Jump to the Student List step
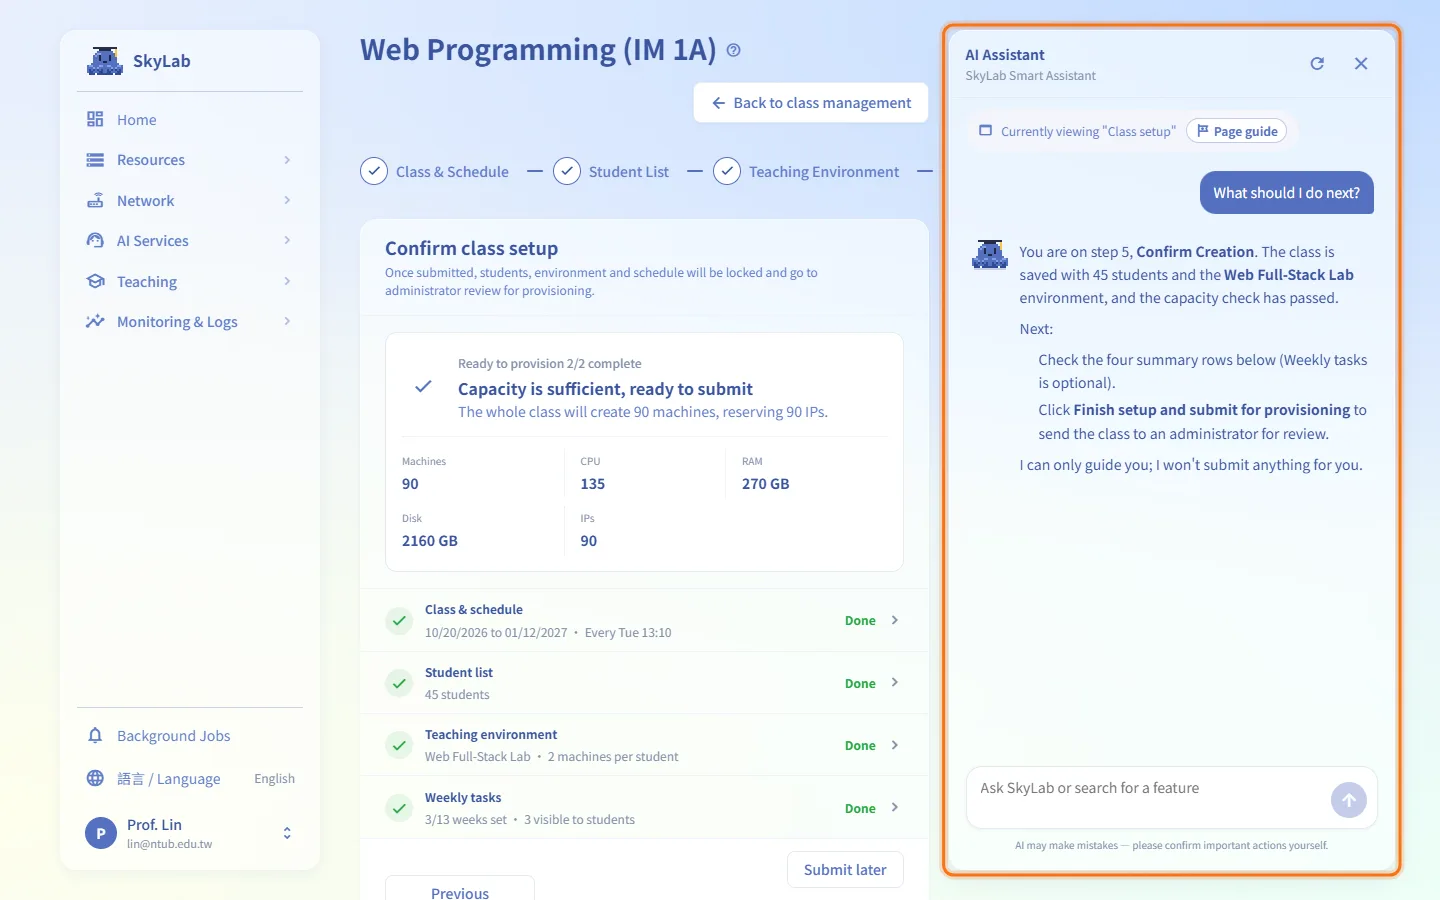The image size is (1440, 900). [611, 172]
